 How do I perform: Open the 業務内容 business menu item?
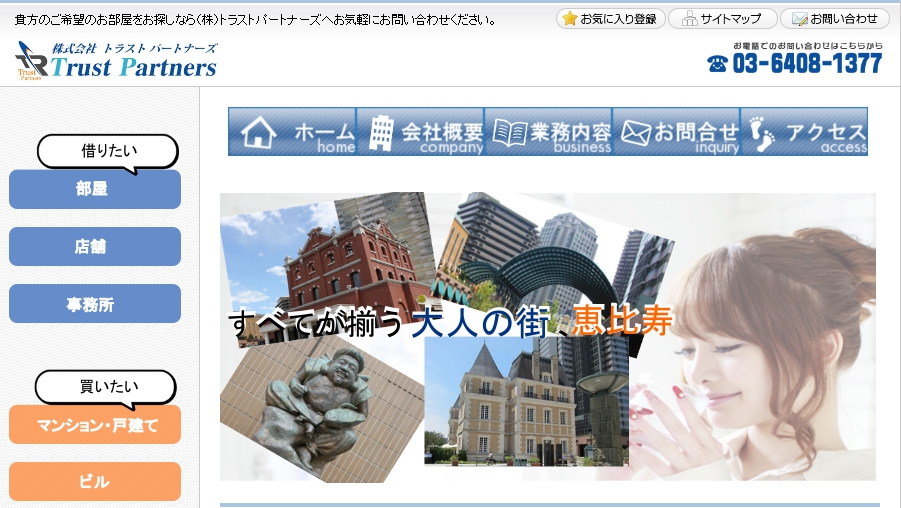[548, 132]
